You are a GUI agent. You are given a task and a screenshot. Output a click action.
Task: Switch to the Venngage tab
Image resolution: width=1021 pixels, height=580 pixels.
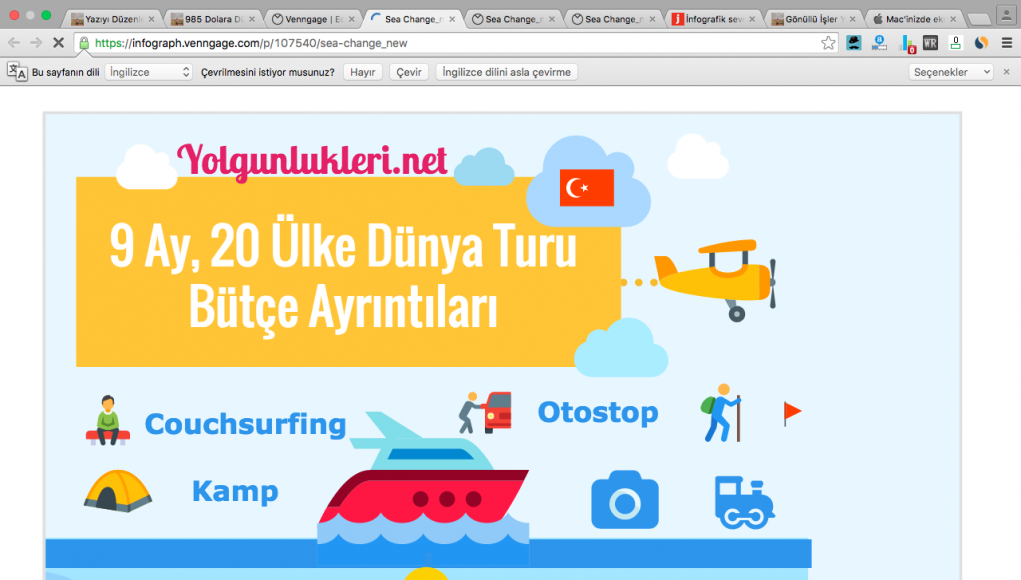pos(311,19)
